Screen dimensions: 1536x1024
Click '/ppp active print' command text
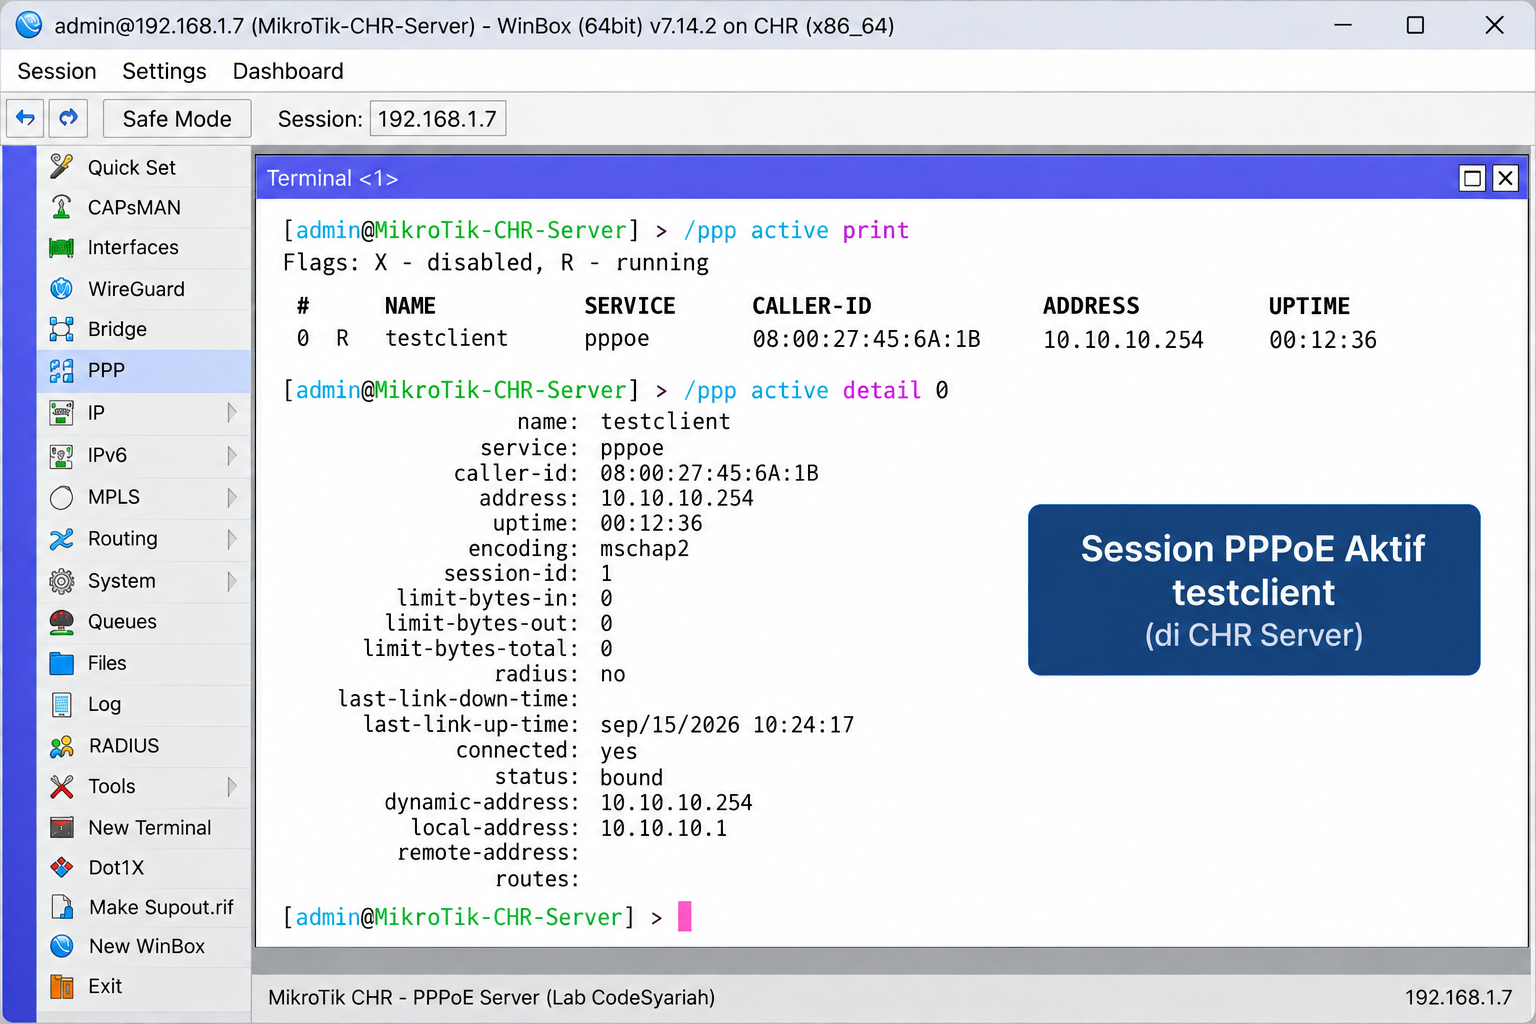pos(796,231)
